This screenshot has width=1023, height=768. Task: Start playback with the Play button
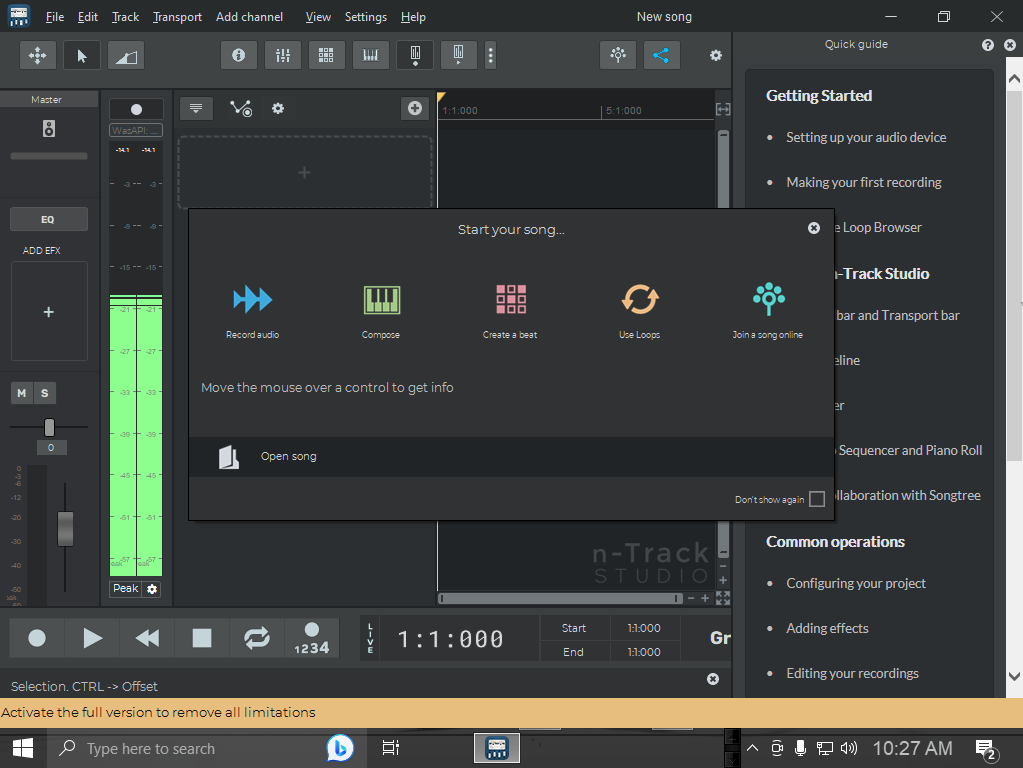tap(93, 638)
